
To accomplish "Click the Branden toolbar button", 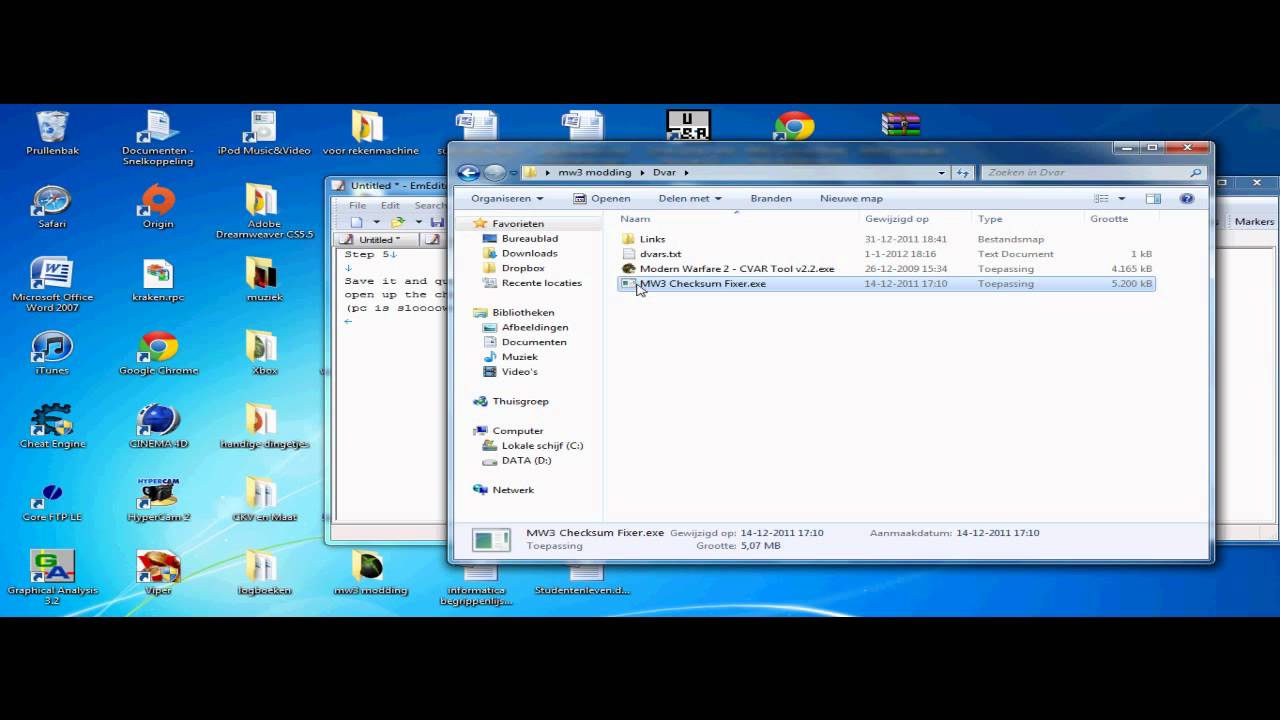I will click(771, 198).
